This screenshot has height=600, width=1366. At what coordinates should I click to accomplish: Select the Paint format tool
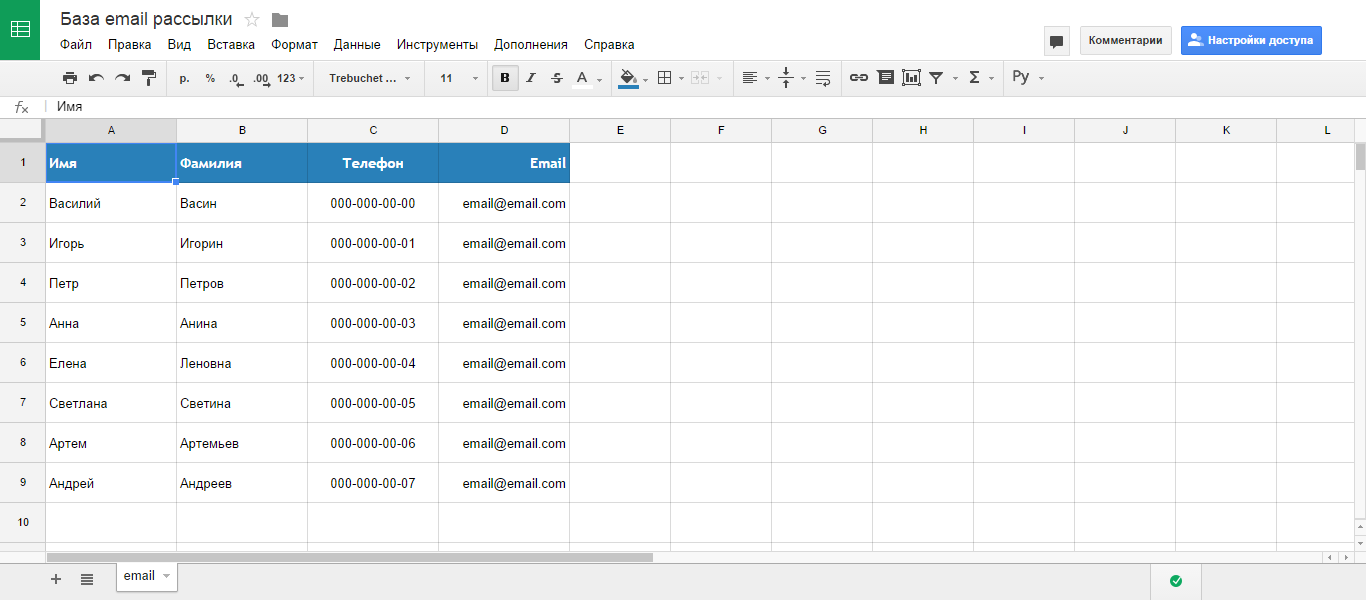(x=147, y=77)
